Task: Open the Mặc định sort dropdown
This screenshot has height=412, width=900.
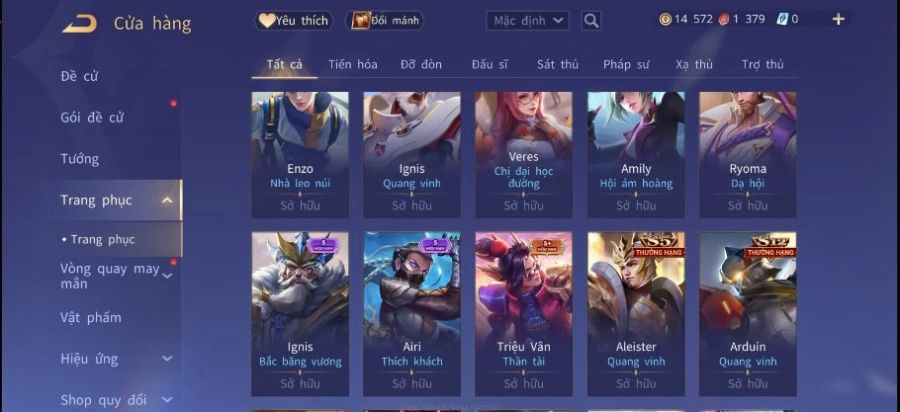Action: 527,21
